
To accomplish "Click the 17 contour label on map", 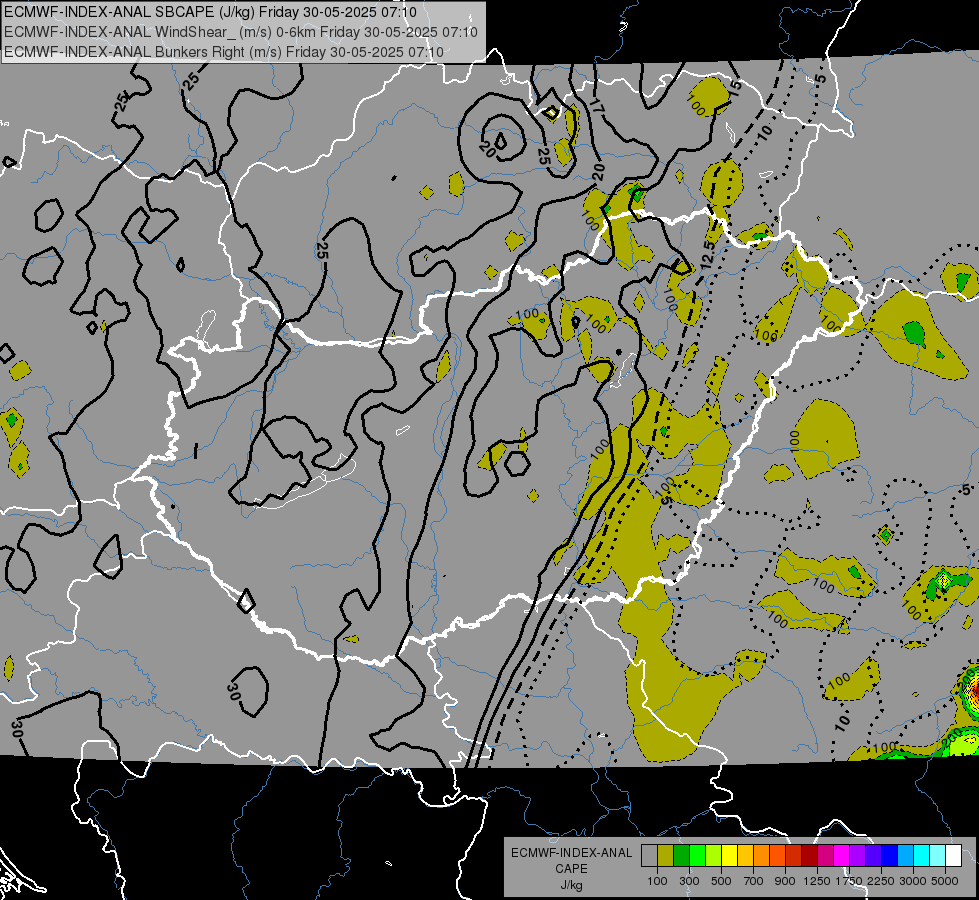I will [596, 106].
